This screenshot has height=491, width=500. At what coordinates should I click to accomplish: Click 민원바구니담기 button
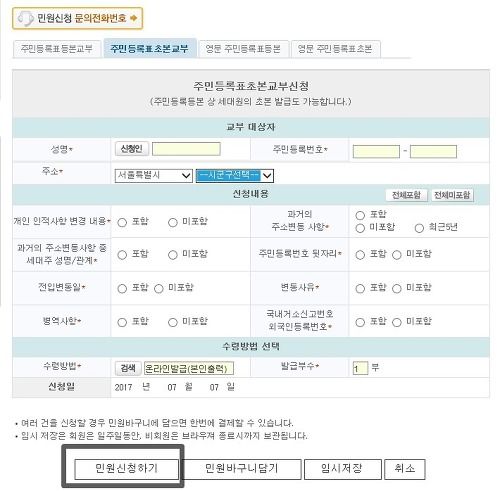pos(242,469)
